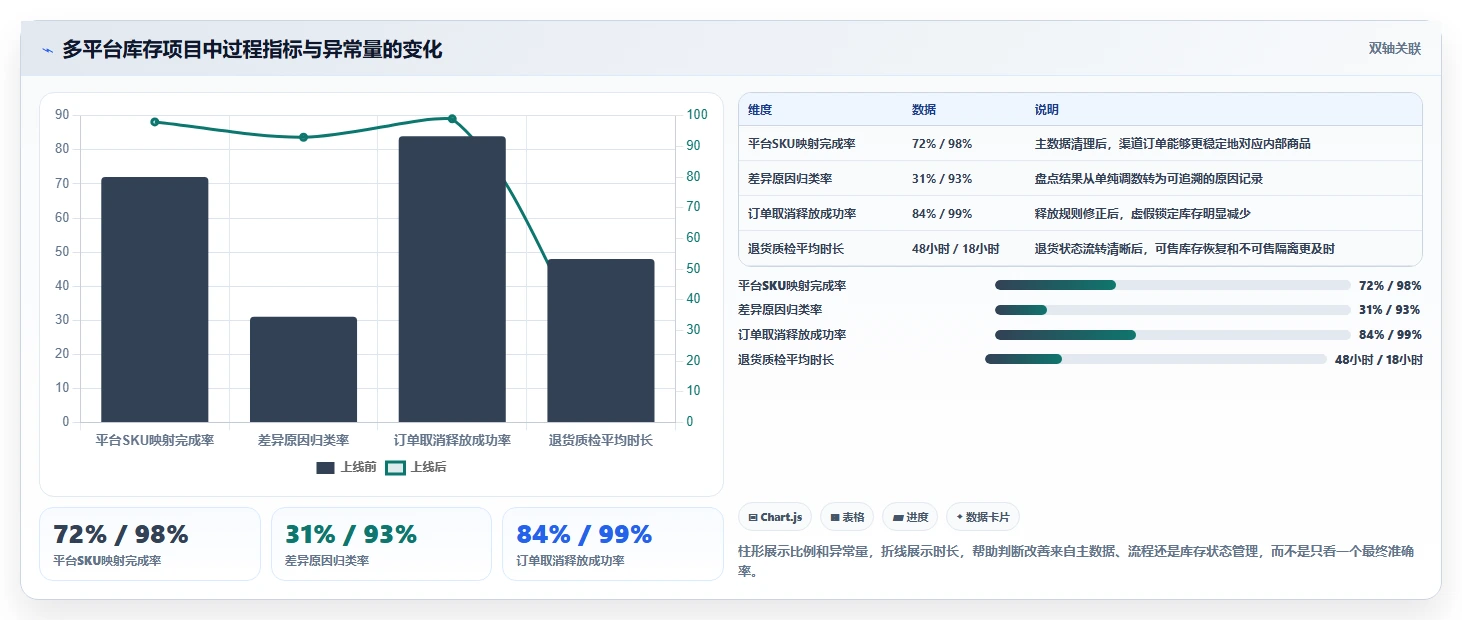Click line point above 平台SKU映射完成率 bar
This screenshot has height=620, width=1462.
tap(155, 122)
